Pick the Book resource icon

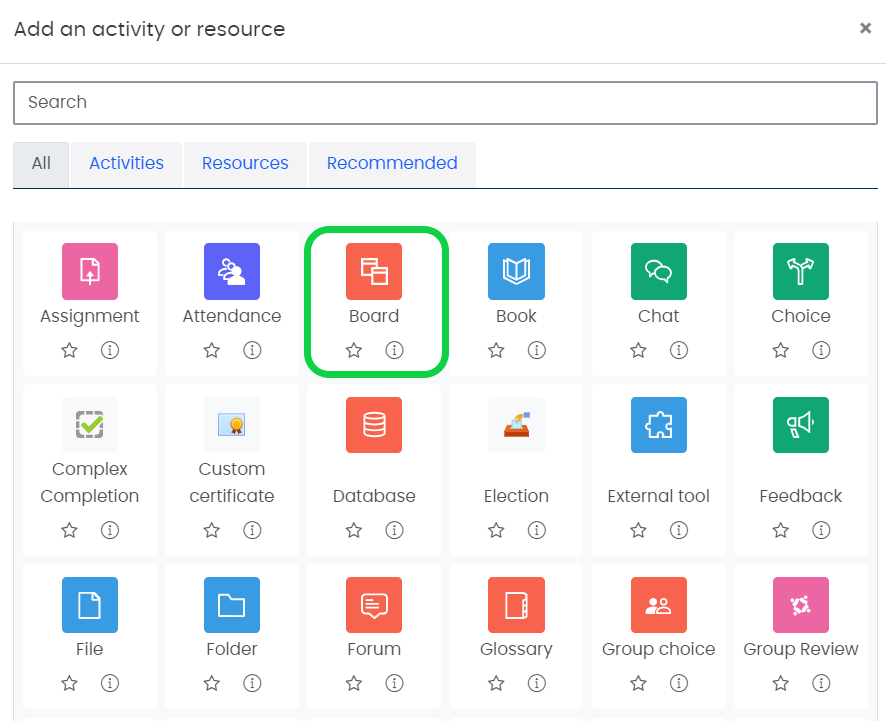(516, 271)
